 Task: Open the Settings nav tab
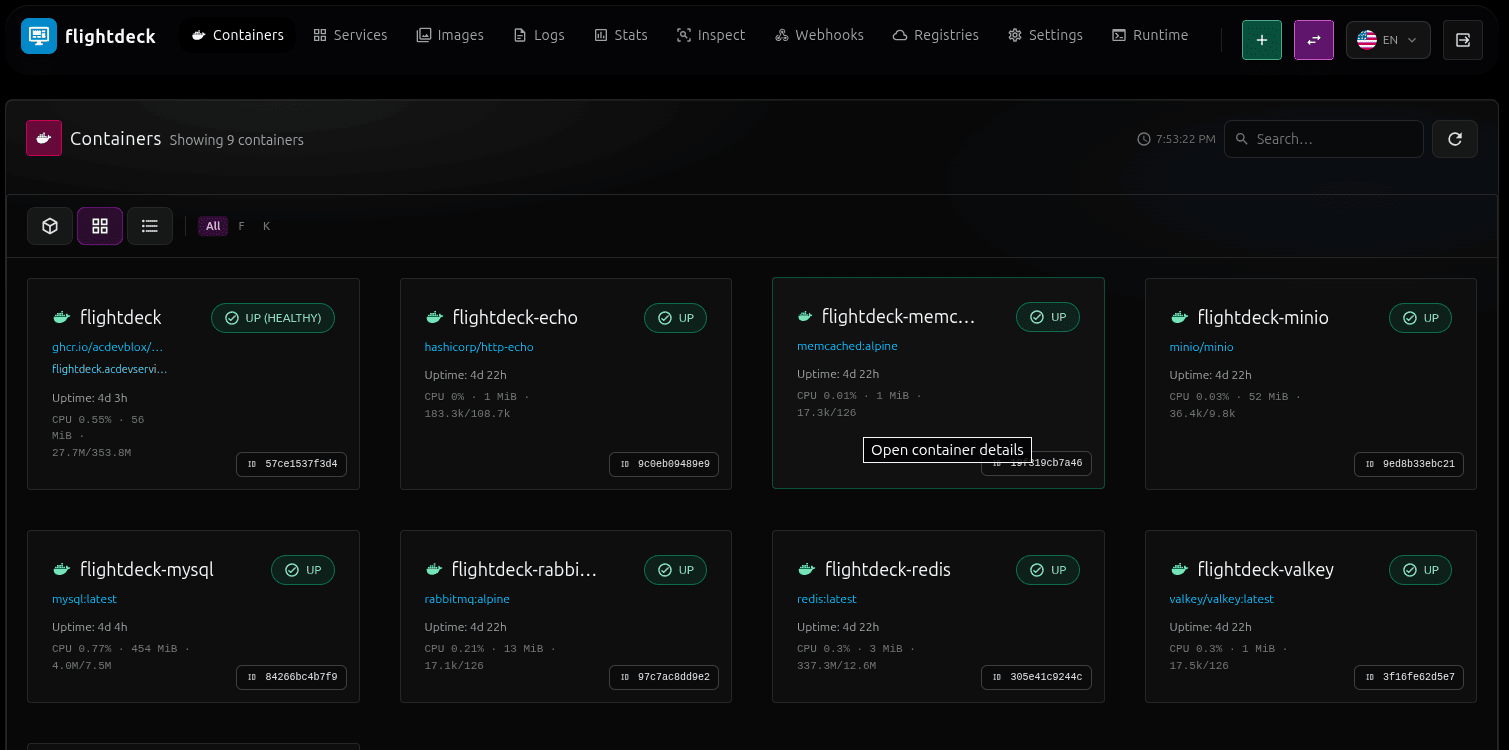coord(1045,35)
